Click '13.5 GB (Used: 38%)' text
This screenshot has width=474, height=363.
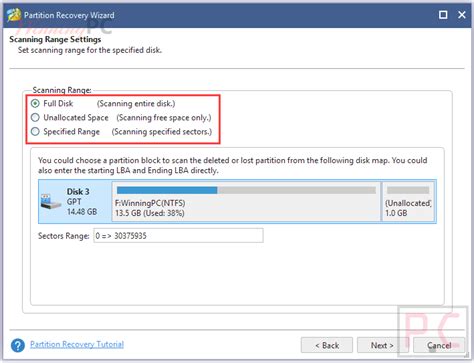tap(150, 213)
